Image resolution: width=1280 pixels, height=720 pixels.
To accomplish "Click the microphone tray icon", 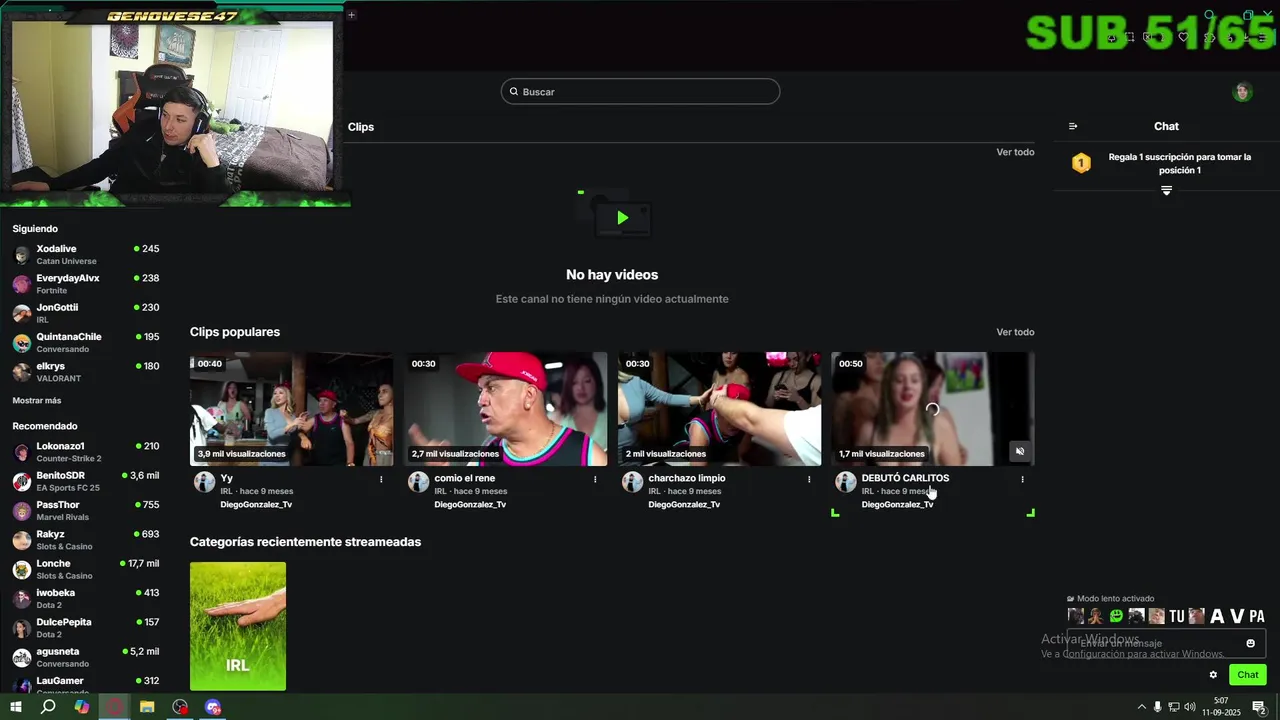I will 1158,707.
